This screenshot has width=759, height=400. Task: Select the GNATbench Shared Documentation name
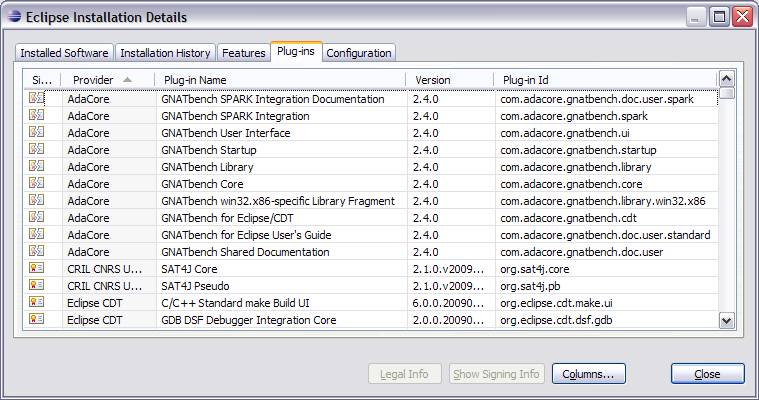[x=245, y=252]
